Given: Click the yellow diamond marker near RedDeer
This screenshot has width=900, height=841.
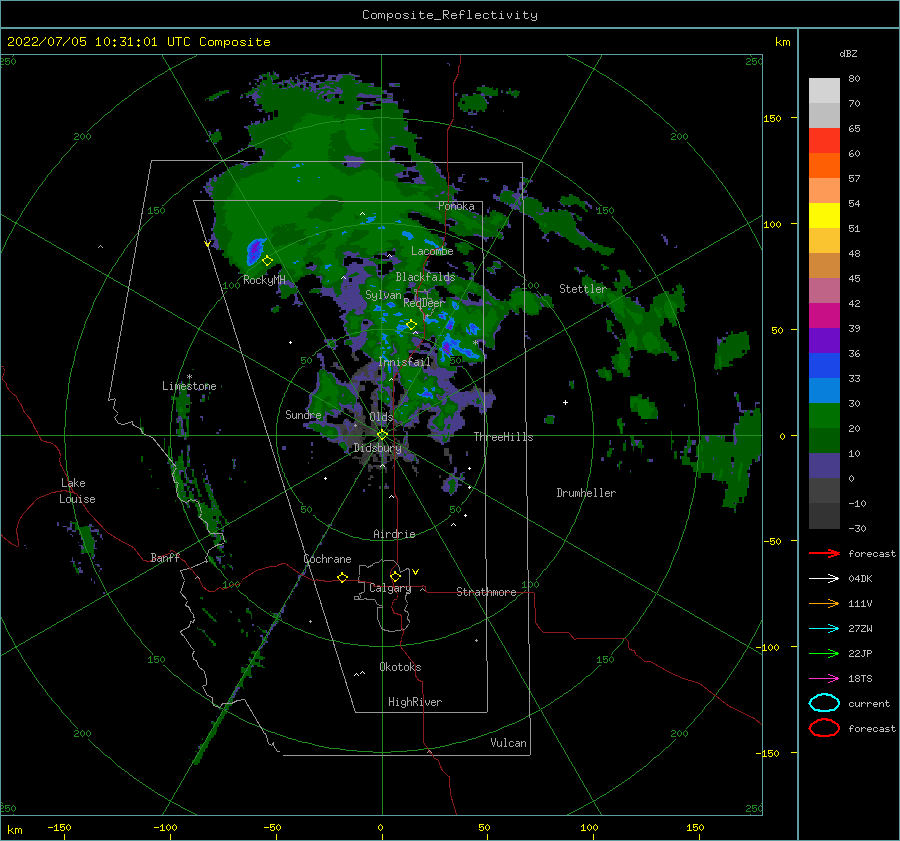Looking at the screenshot, I should 412,325.
